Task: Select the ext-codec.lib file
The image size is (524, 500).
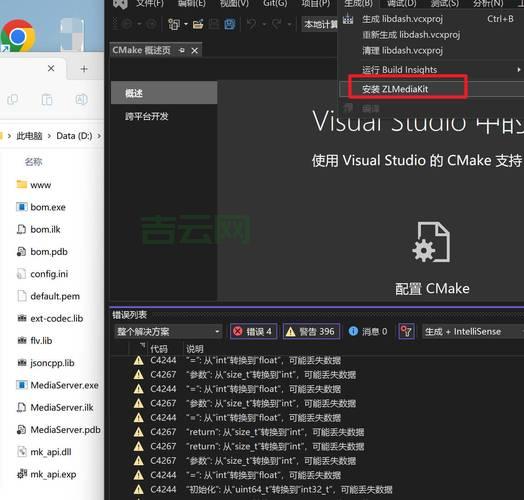Action: click(56, 319)
